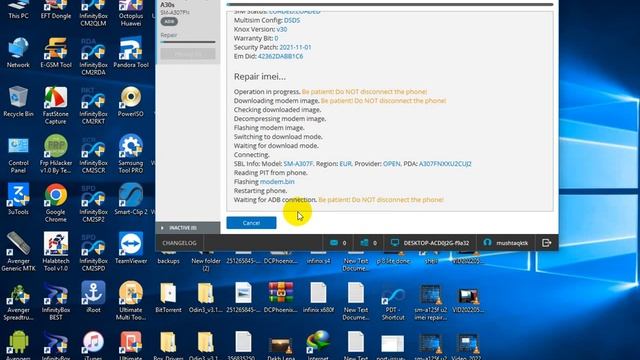Click the SM-A307F model text in log

pos(298,164)
